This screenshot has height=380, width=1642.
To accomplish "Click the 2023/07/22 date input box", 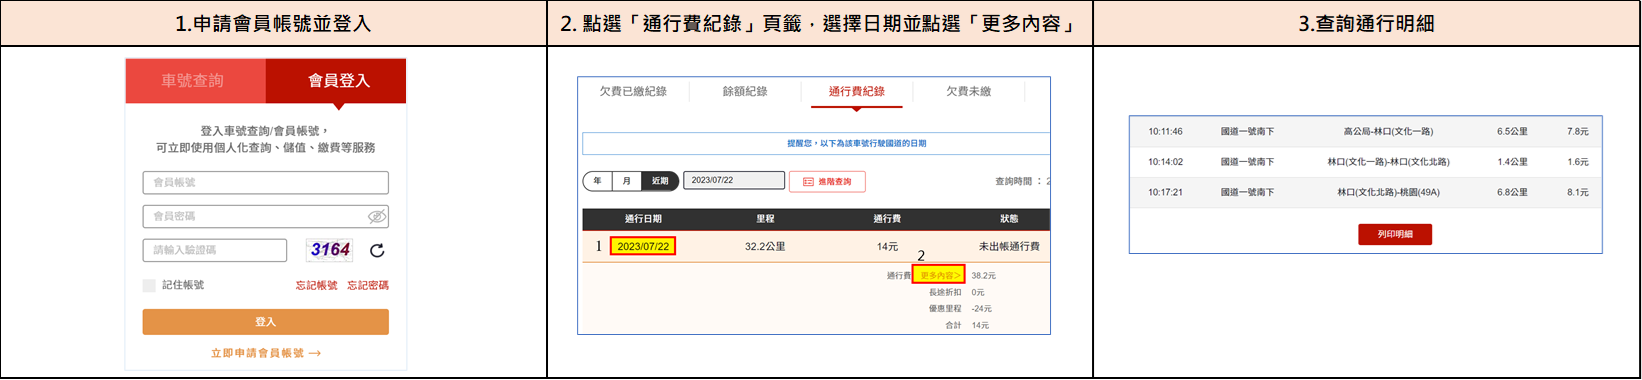I will coord(734,181).
